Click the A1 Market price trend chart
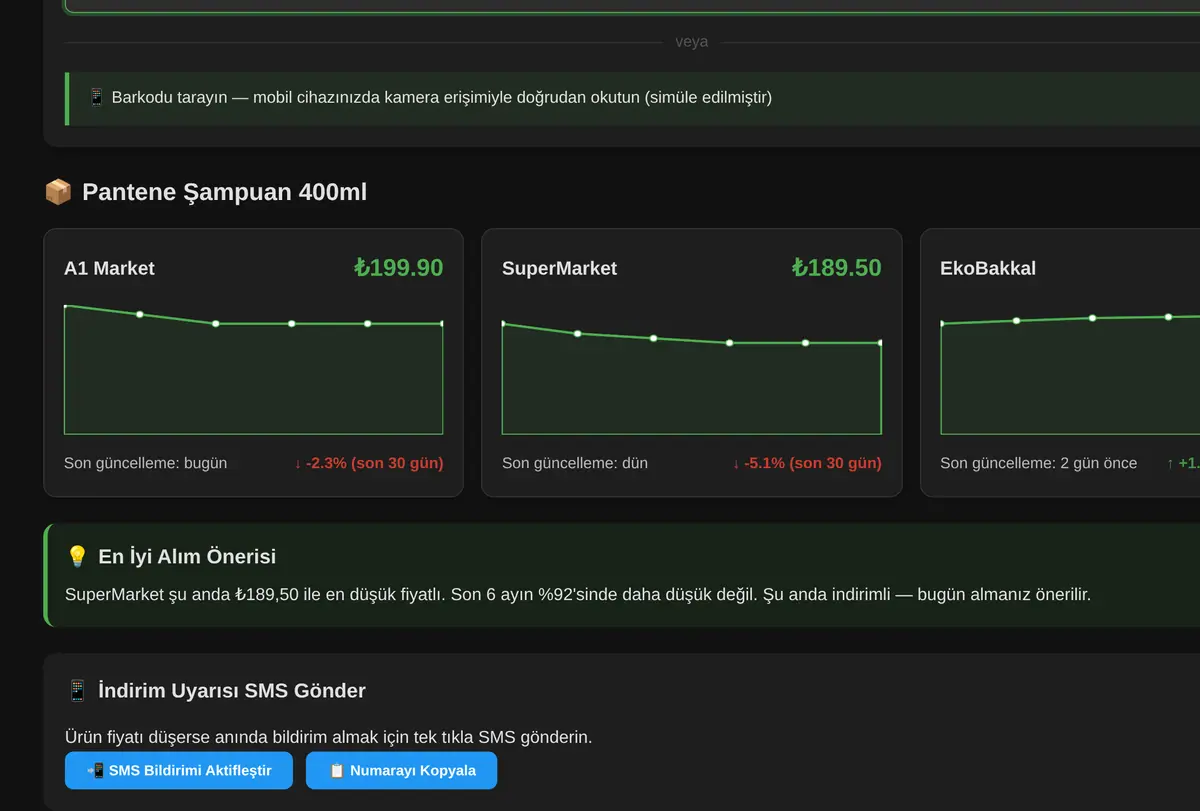1200x811 pixels. [253, 369]
